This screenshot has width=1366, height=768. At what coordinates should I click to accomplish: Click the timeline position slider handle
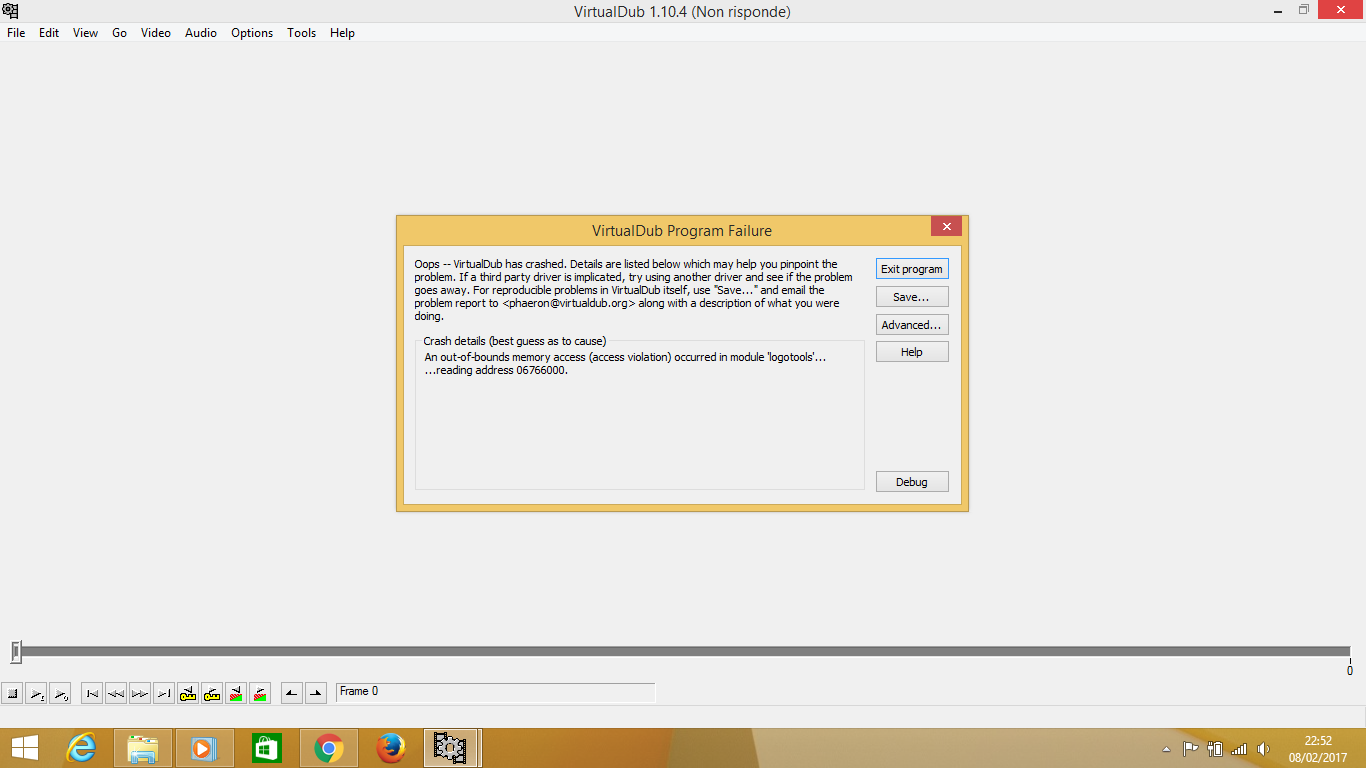[x=16, y=652]
